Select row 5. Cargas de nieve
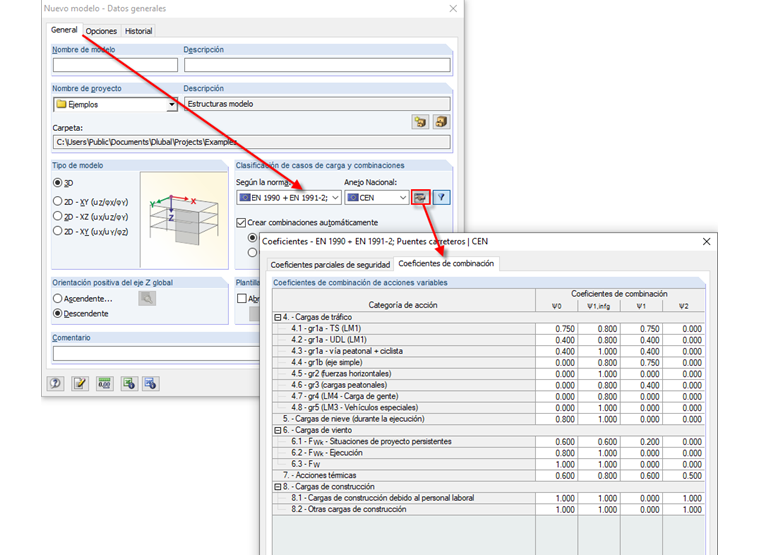Screen dimensions: 760x555 click(x=489, y=419)
